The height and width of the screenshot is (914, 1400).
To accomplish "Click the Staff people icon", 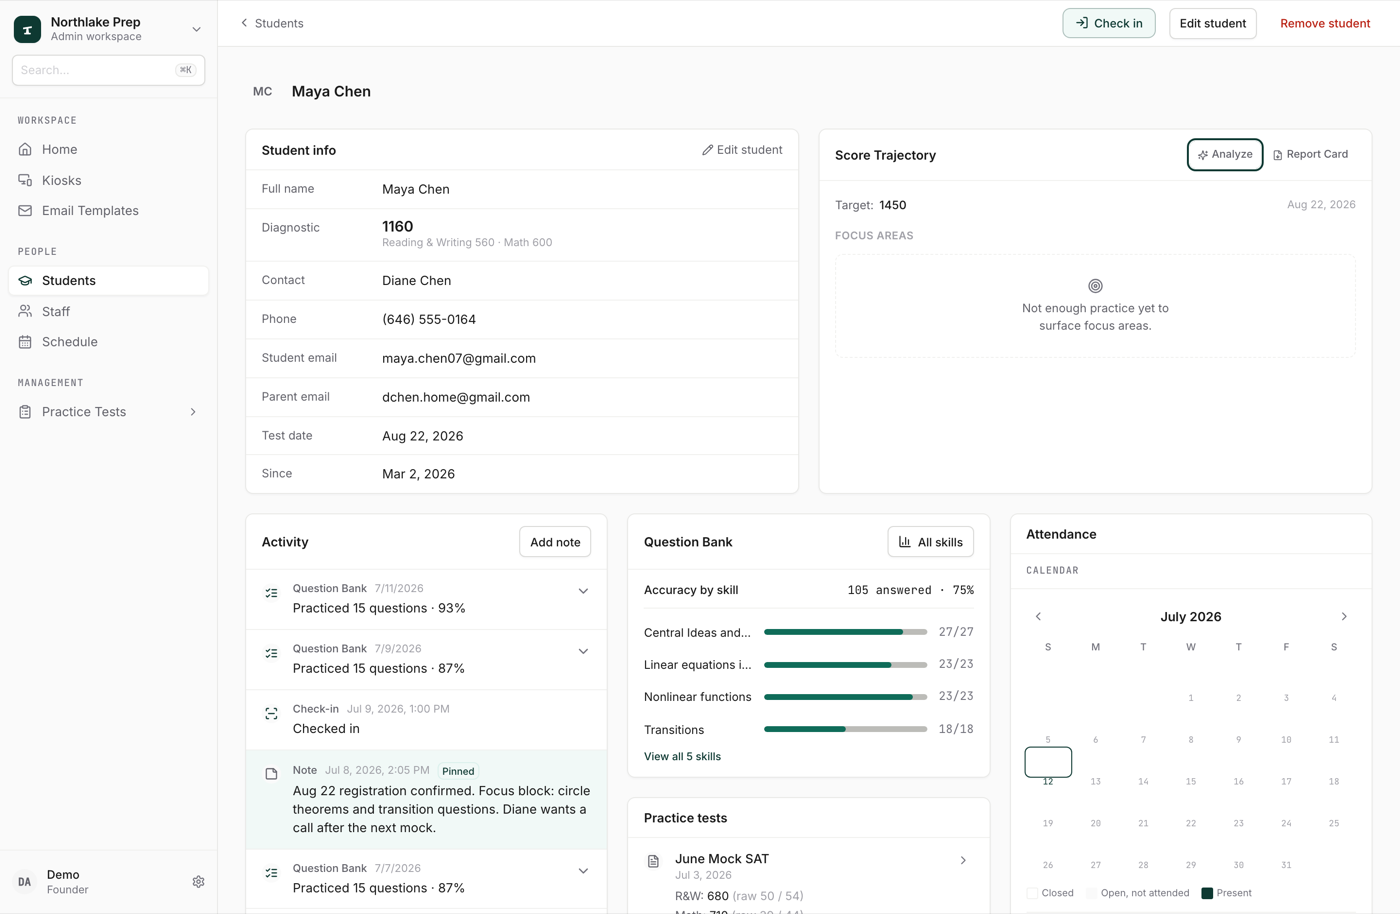I will [25, 311].
